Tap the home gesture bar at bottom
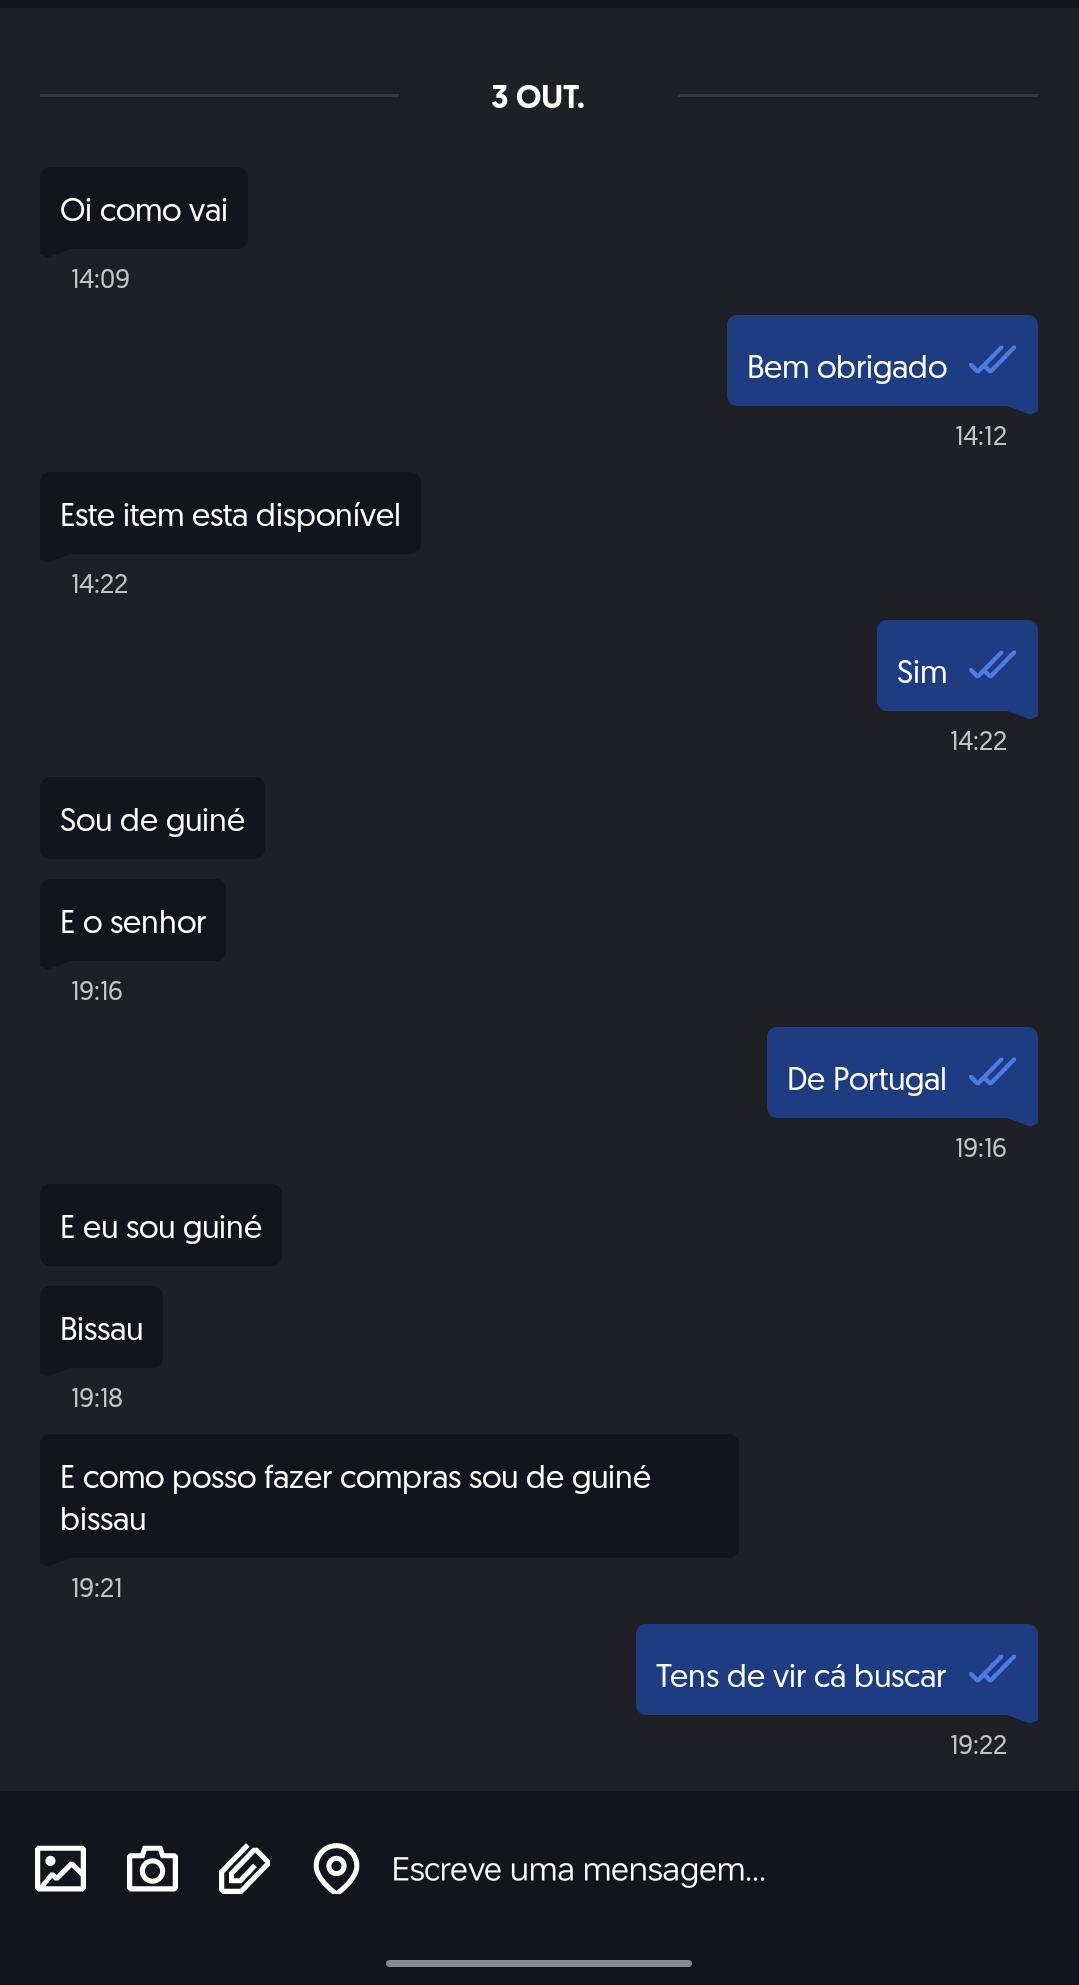The image size is (1079, 1985). point(539,1963)
